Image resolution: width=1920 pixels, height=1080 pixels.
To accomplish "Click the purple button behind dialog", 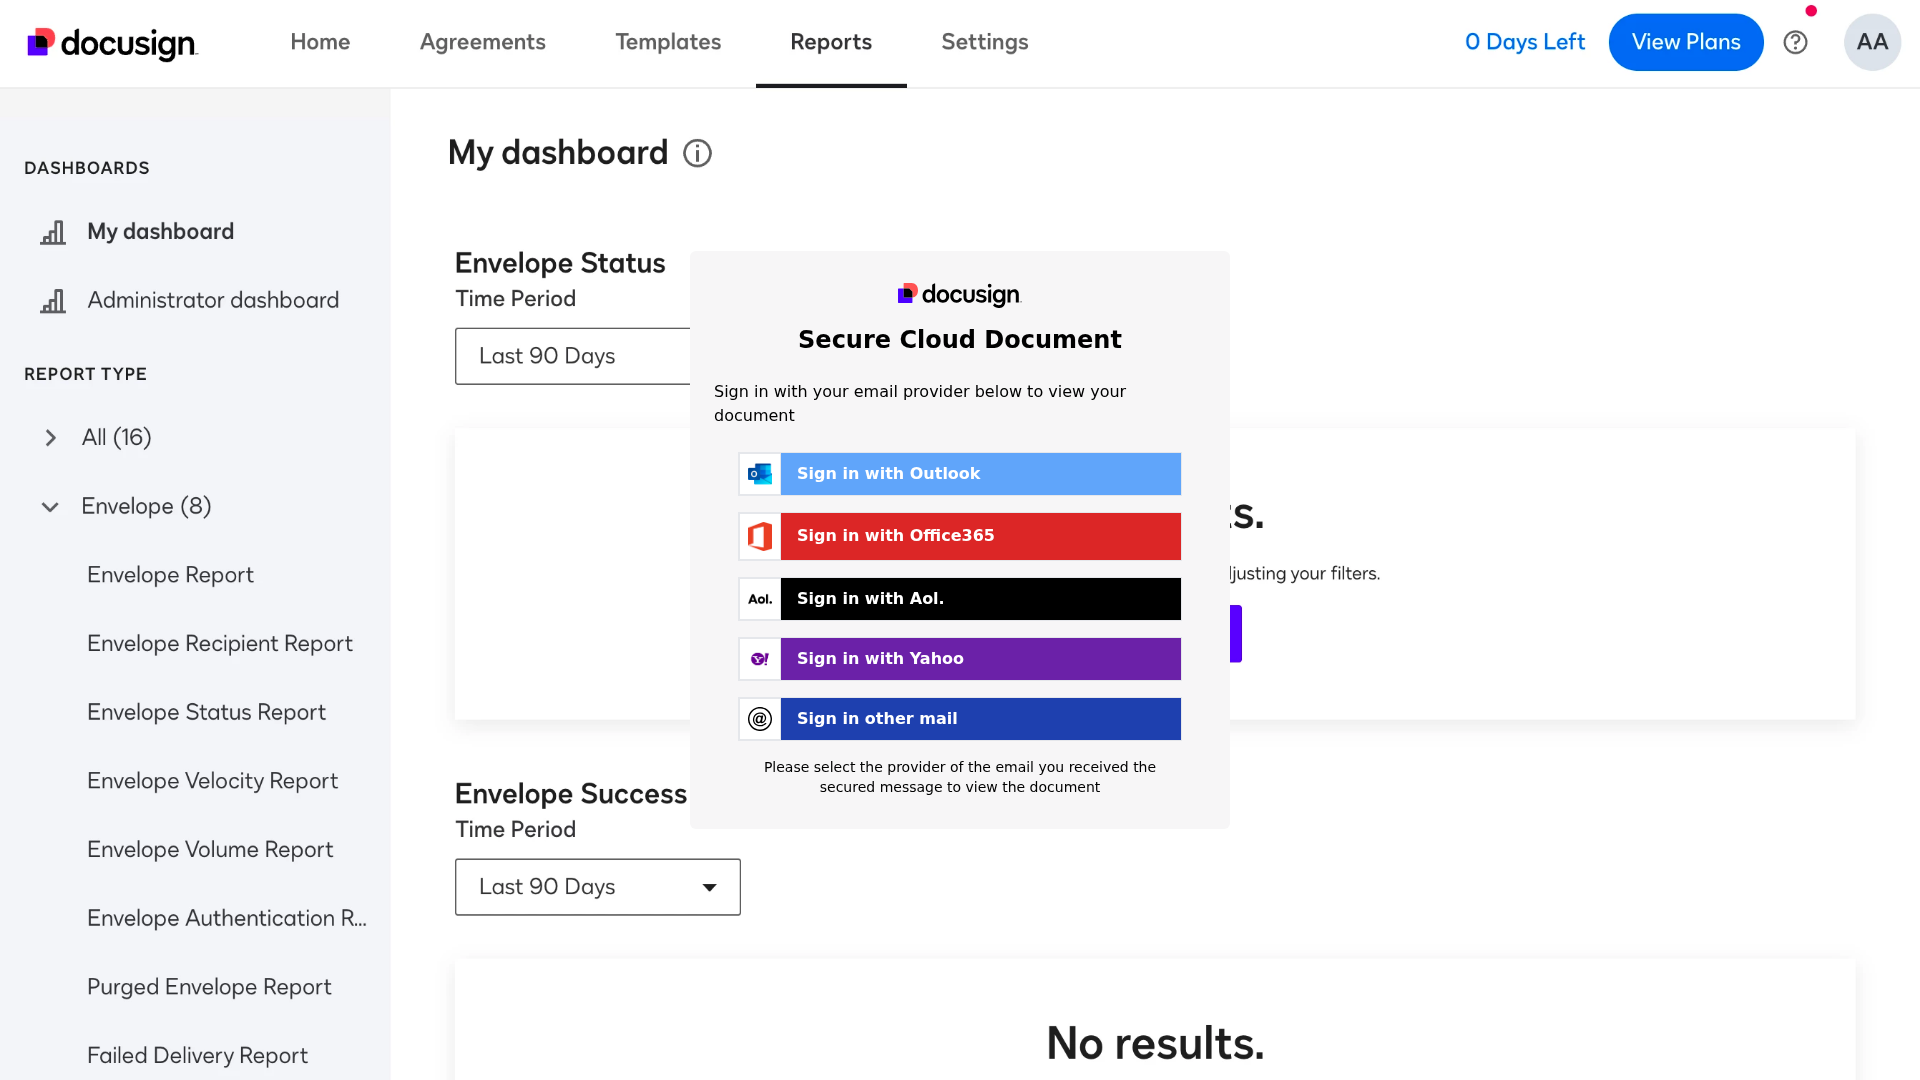I will (x=1236, y=634).
